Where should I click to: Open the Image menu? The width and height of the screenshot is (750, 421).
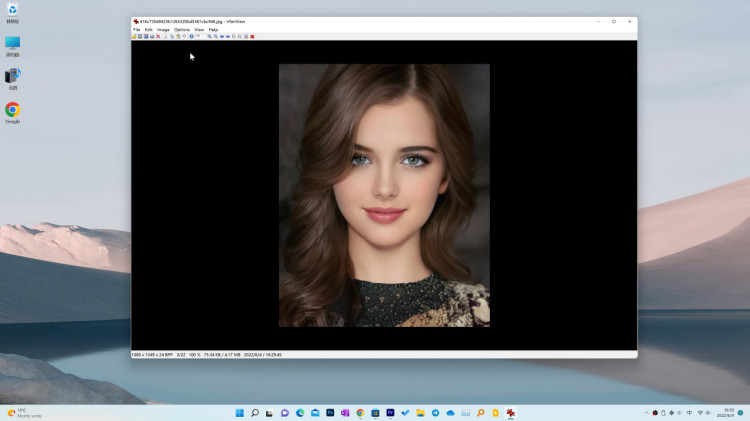click(x=163, y=30)
